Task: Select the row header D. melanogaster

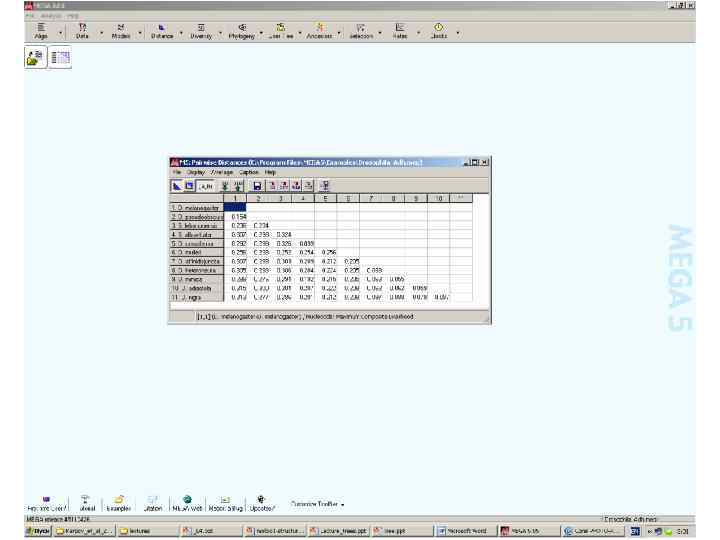Action: pos(197,208)
